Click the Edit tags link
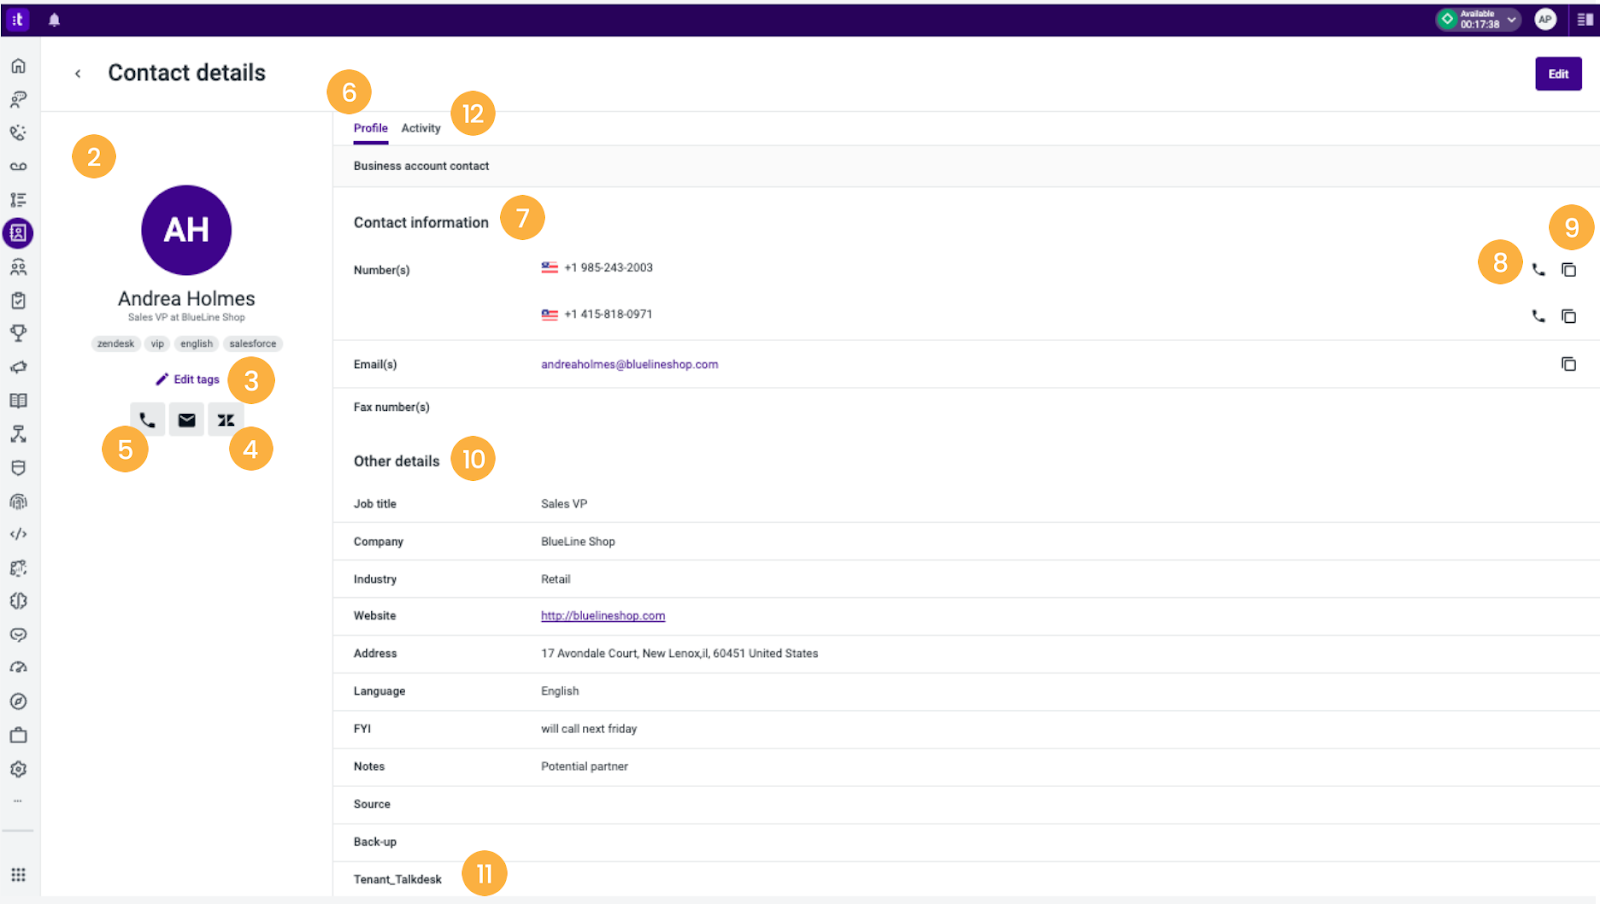Image resolution: width=1600 pixels, height=904 pixels. 187,380
